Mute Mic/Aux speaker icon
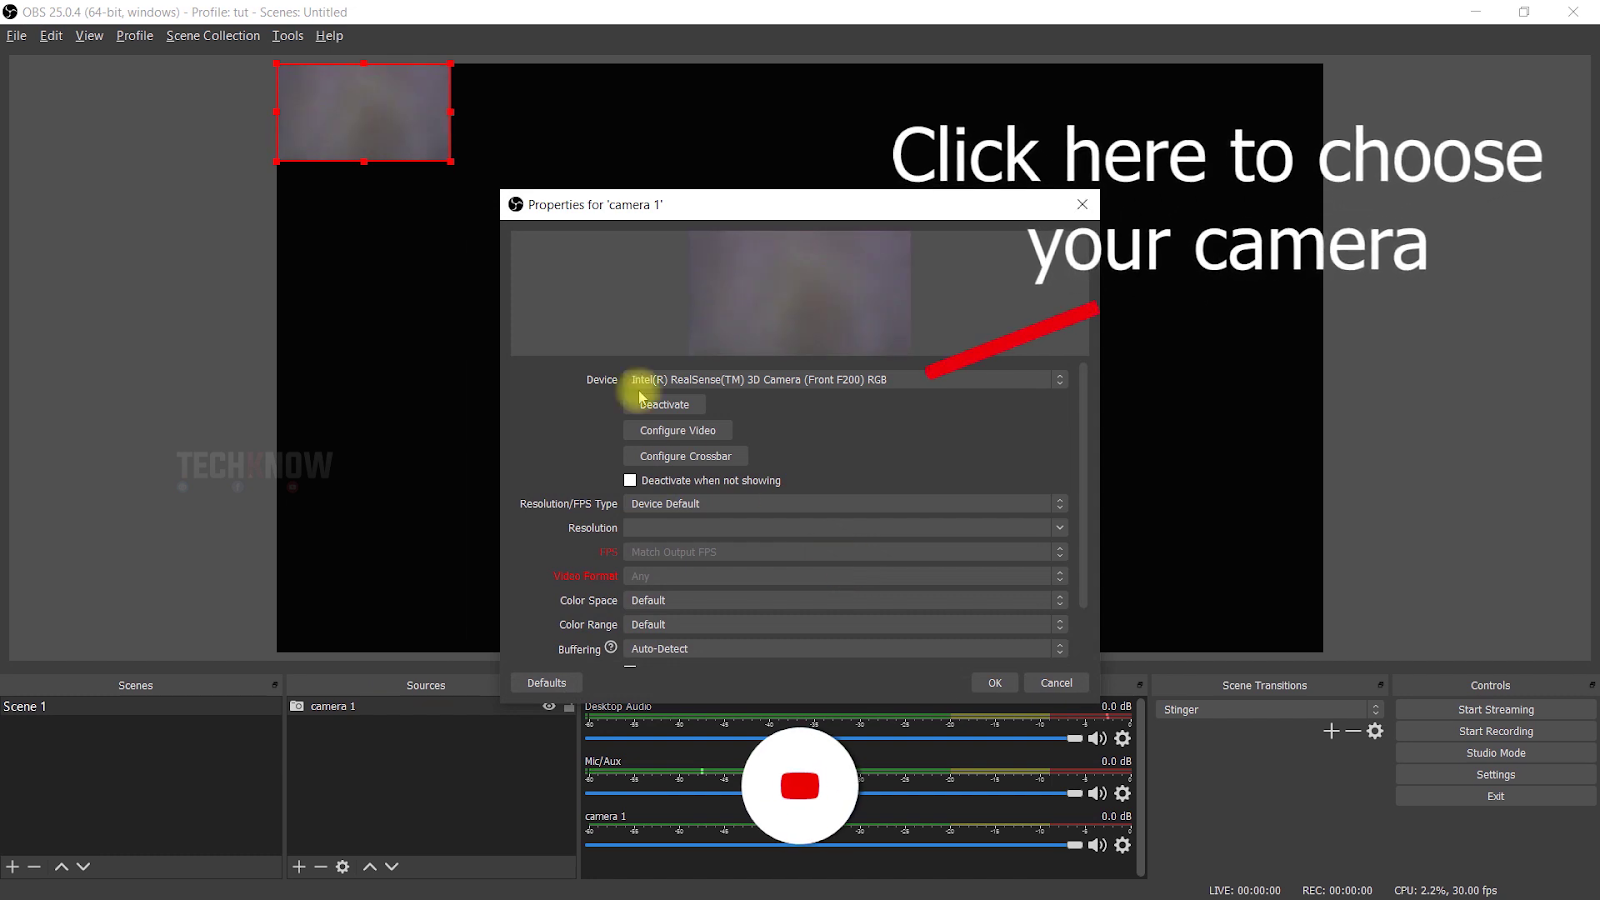The width and height of the screenshot is (1600, 900). coord(1098,793)
